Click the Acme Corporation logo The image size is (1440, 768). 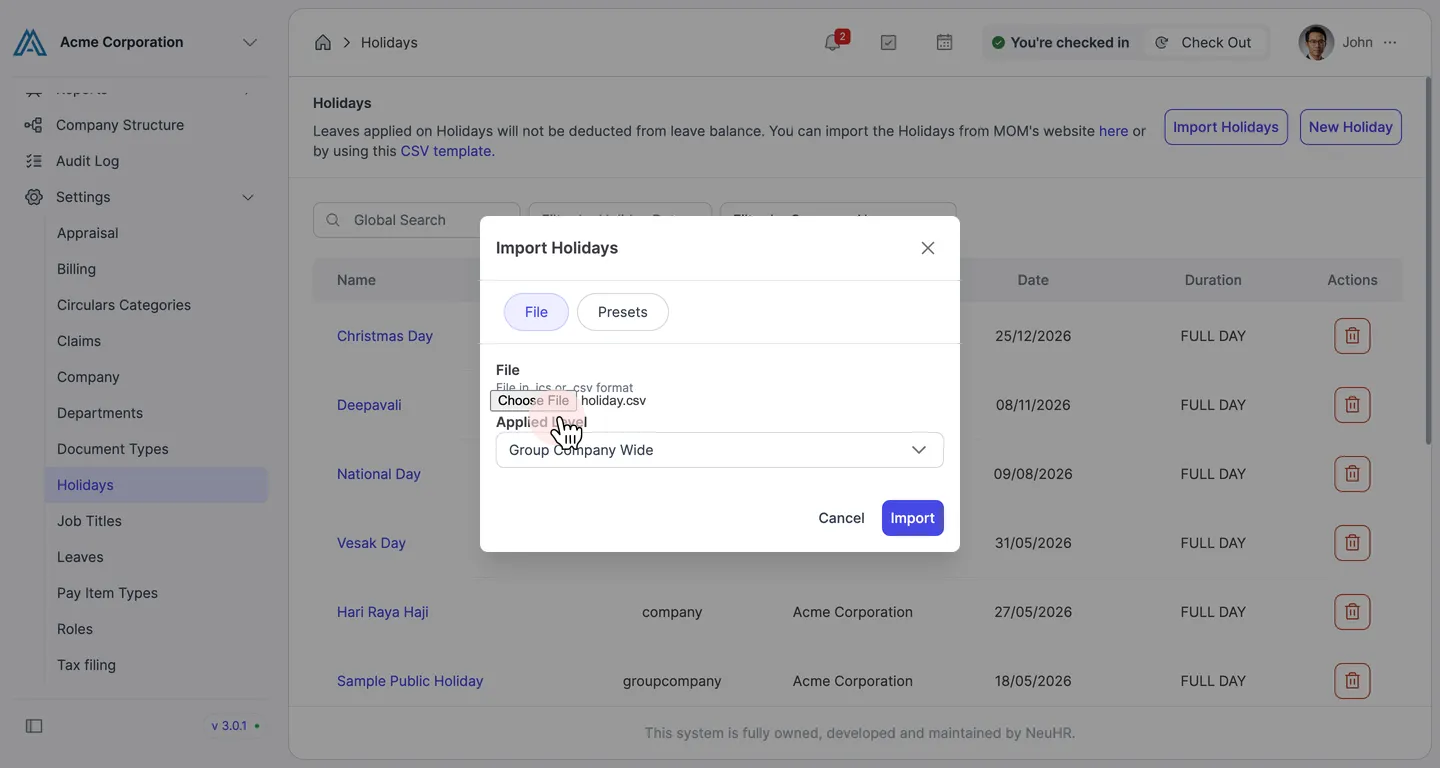point(30,43)
